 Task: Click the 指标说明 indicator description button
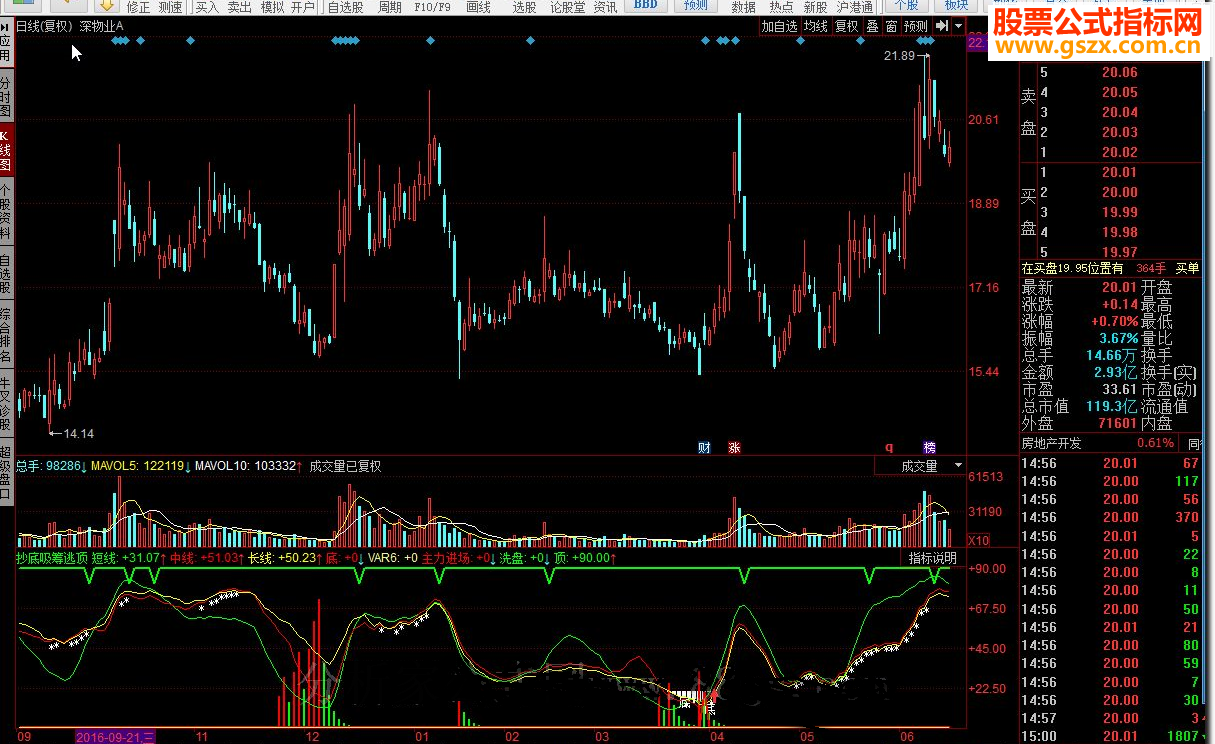(932, 558)
